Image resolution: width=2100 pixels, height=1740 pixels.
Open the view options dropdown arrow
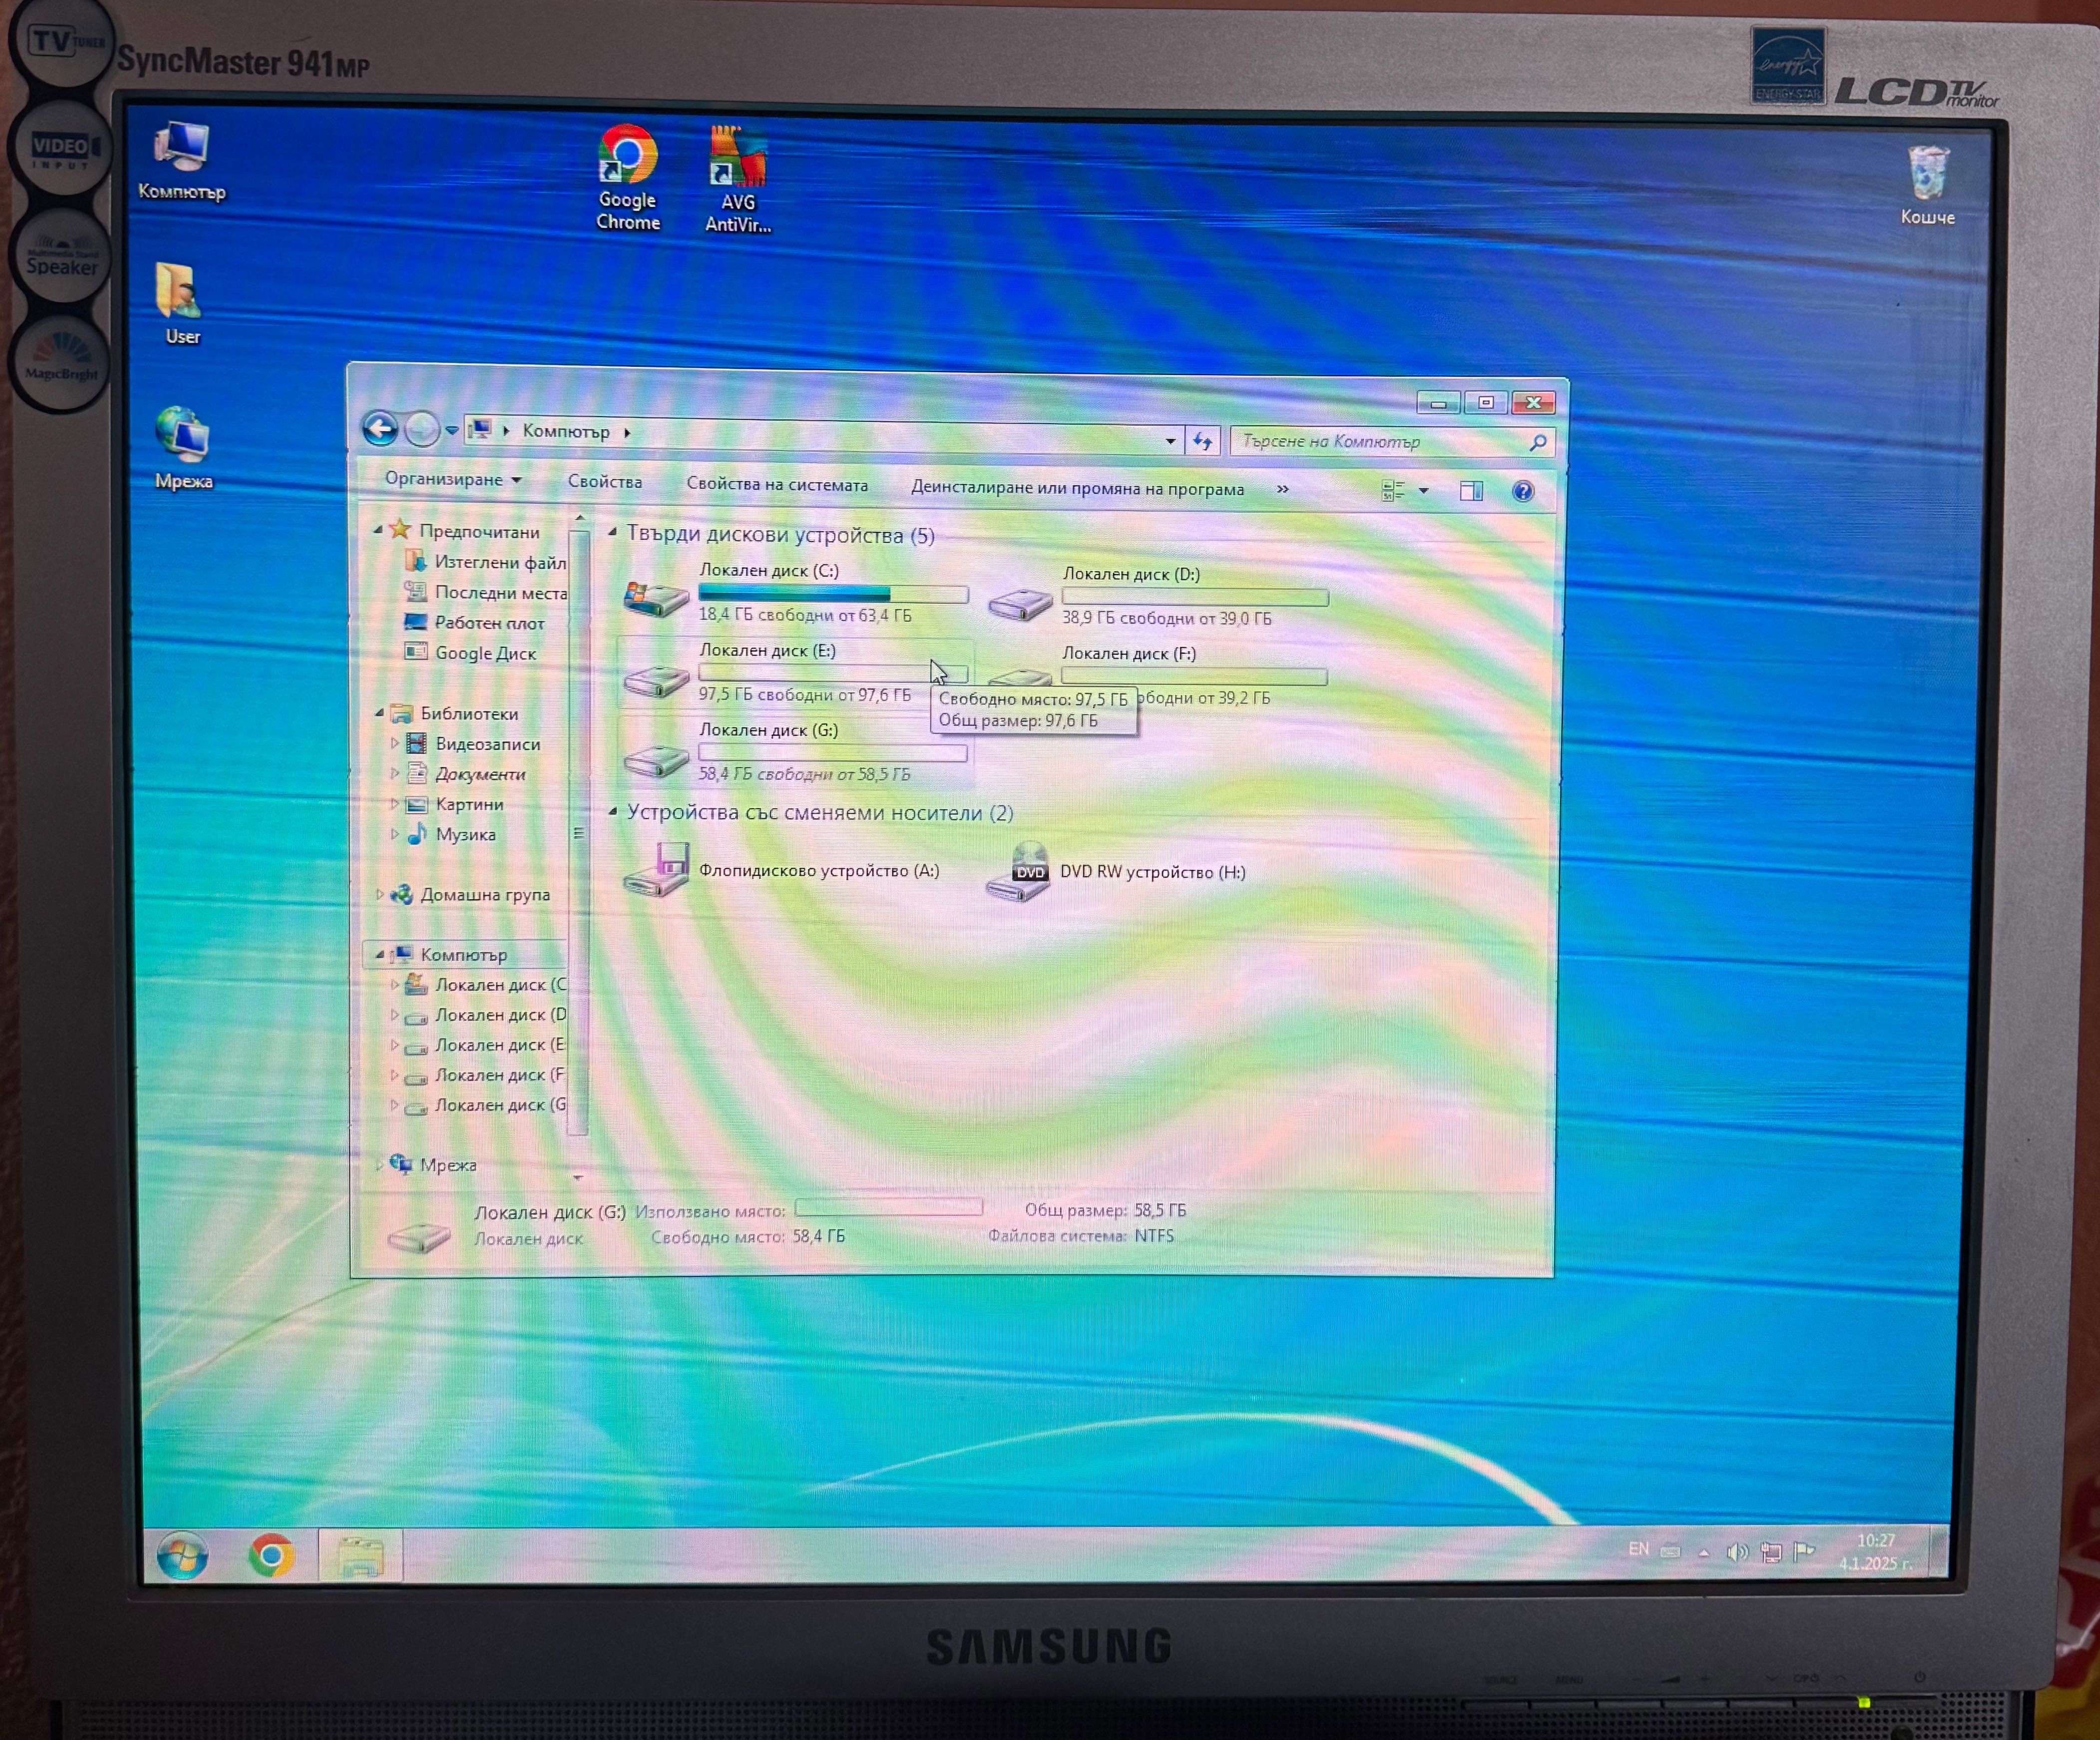pyautogui.click(x=1423, y=490)
